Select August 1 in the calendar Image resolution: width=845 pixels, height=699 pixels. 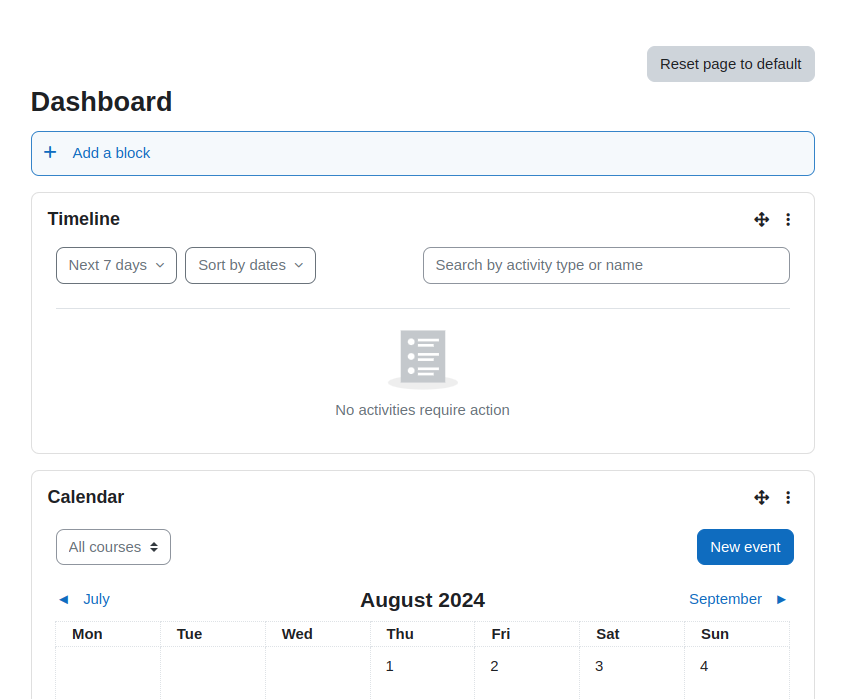(390, 666)
